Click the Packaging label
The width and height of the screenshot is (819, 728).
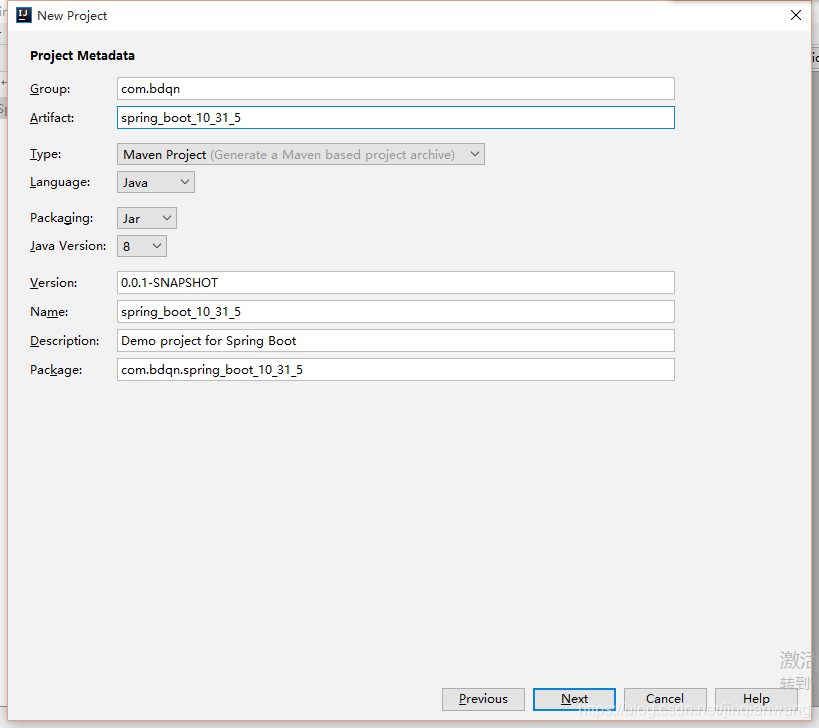(x=61, y=218)
